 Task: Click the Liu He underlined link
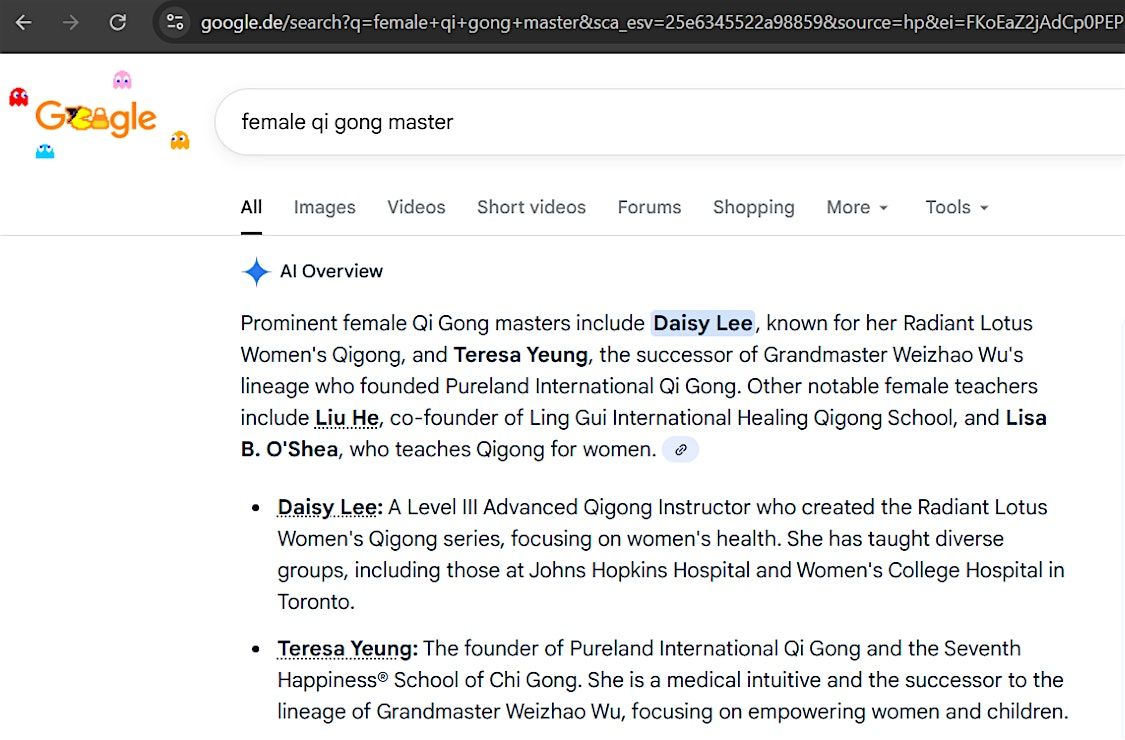(x=346, y=418)
